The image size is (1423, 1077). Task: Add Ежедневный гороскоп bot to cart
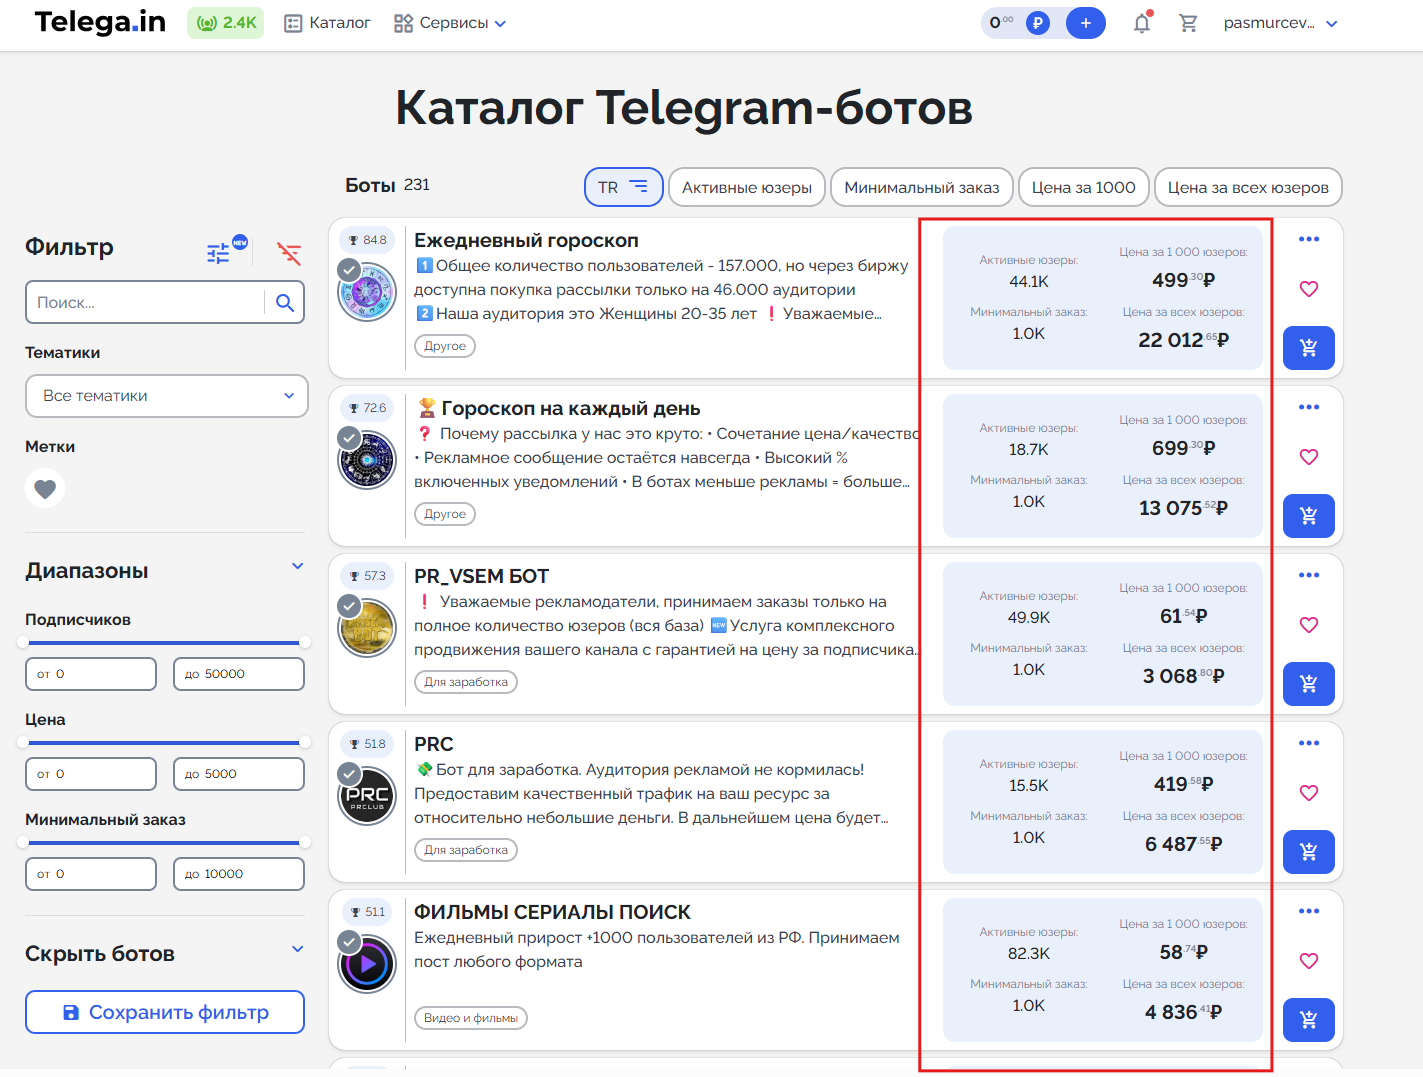pyautogui.click(x=1308, y=348)
